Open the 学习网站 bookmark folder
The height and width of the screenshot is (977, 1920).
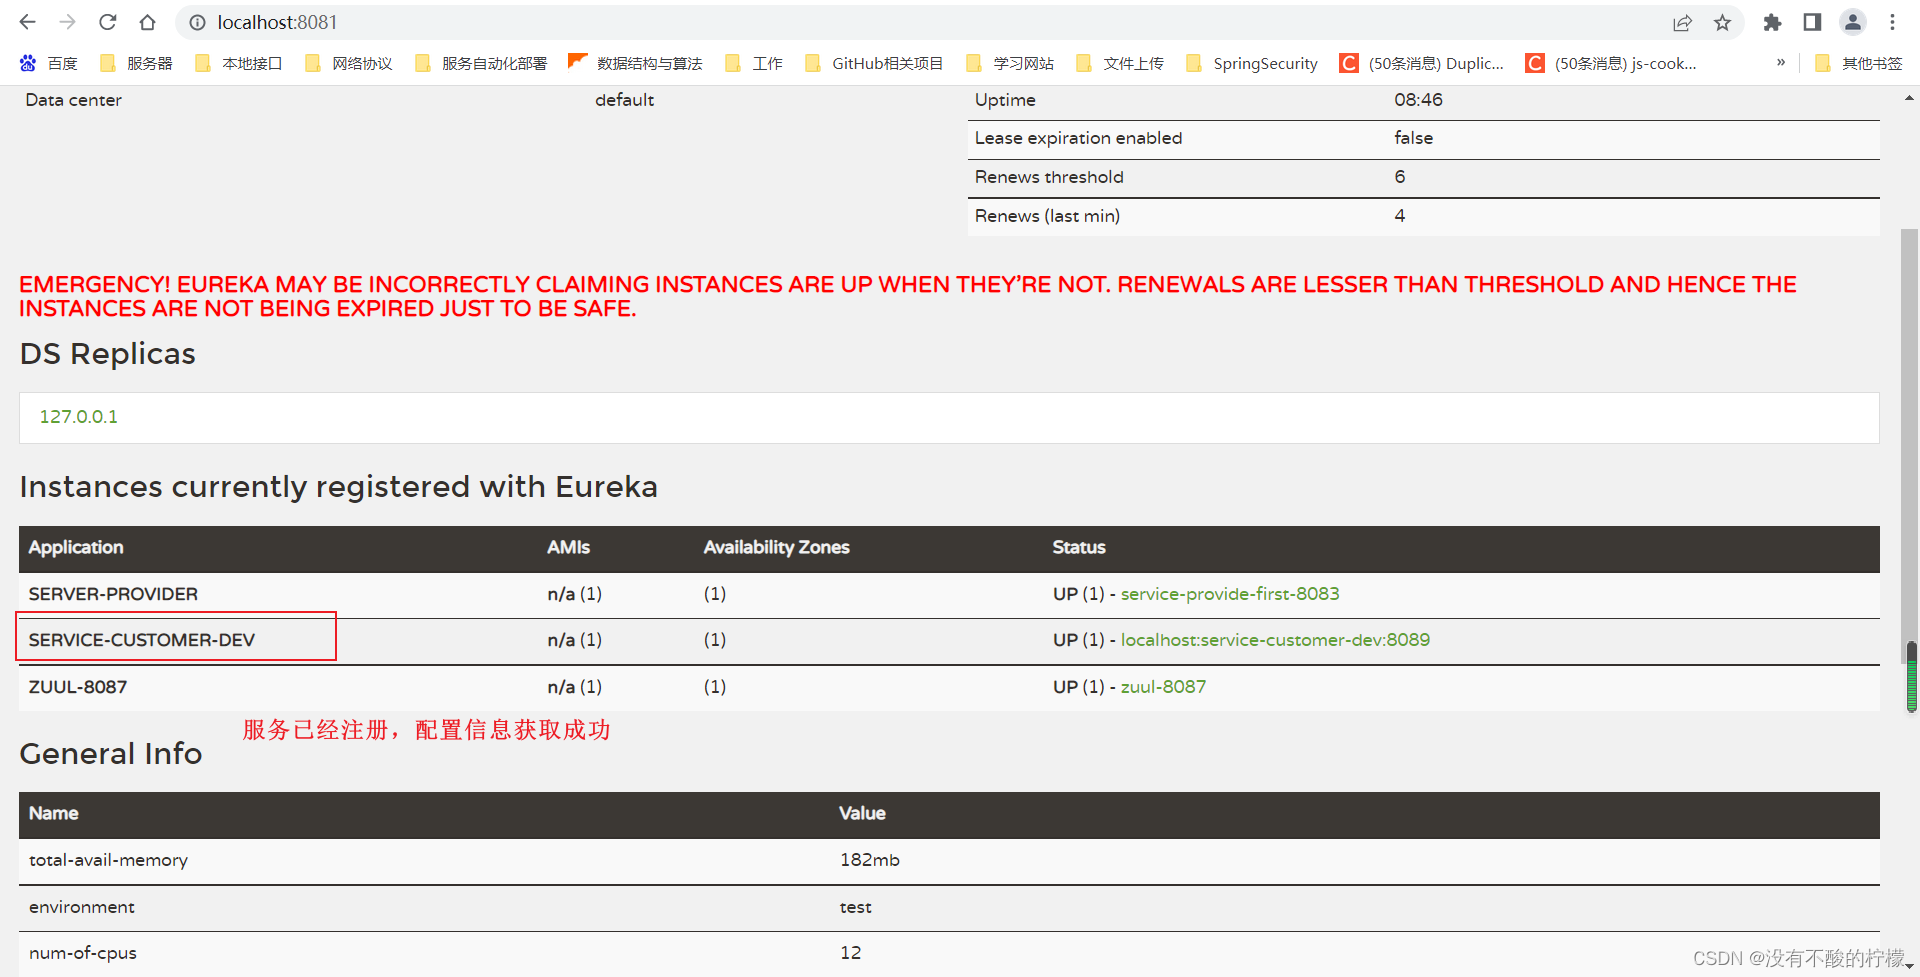1010,63
